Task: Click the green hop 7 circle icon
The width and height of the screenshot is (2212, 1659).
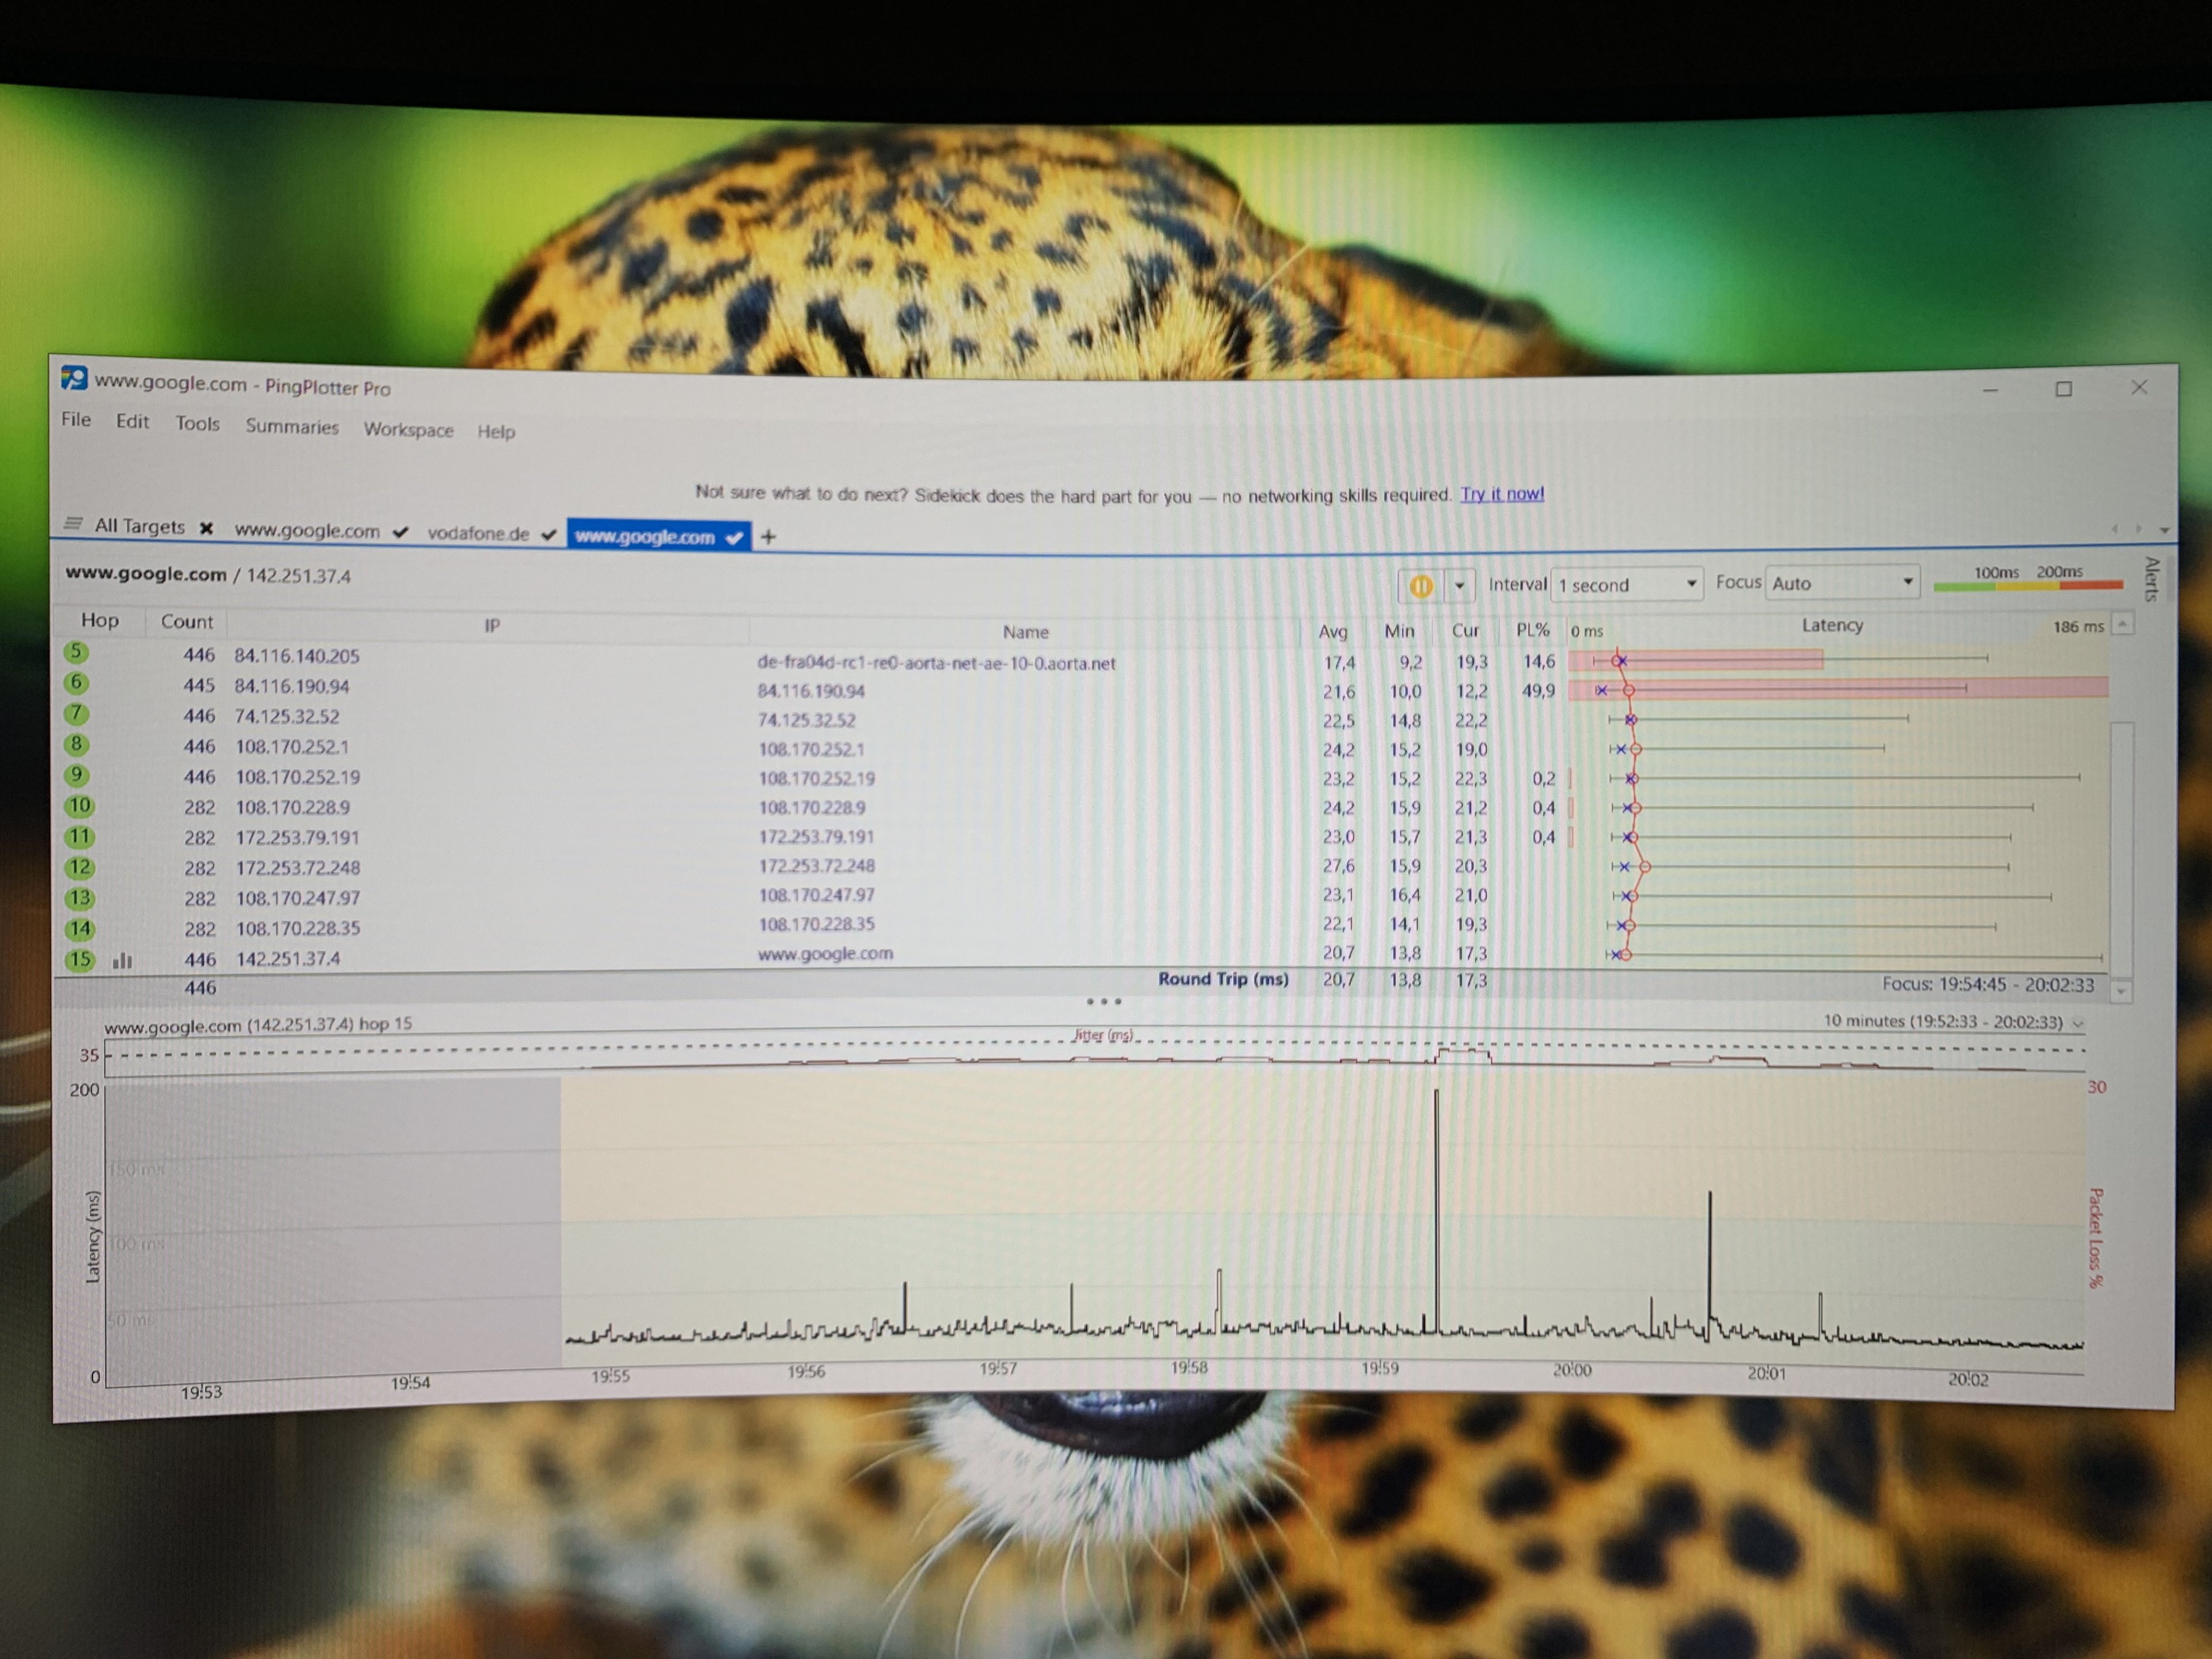Action: [76, 714]
